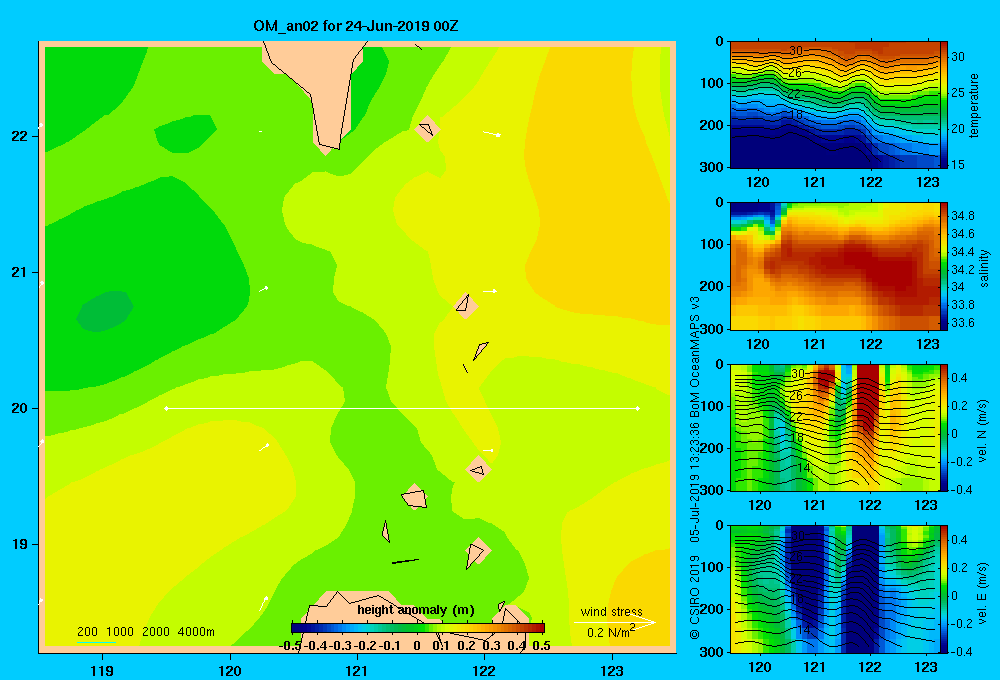
Task: Click the wind vector arrow near 122E 20.9N
Action: pos(490,291)
